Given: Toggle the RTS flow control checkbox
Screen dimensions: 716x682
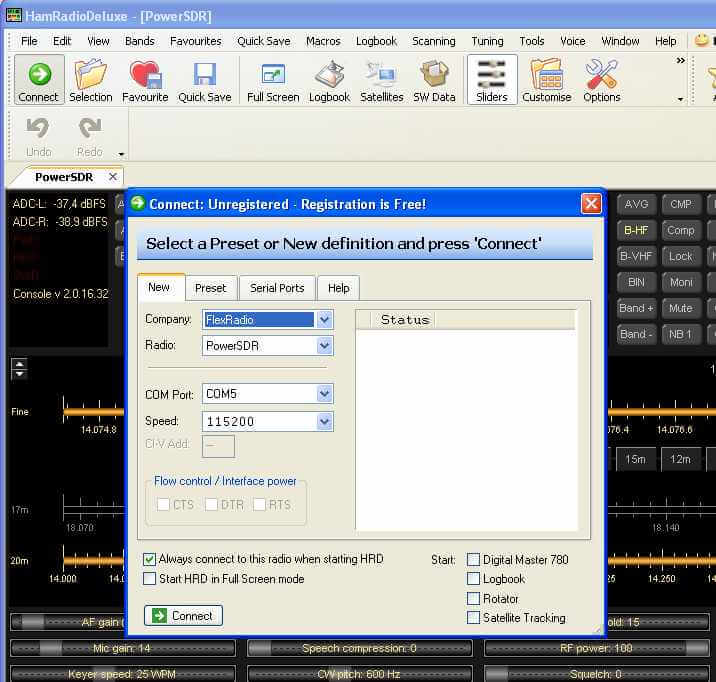Looking at the screenshot, I should (259, 504).
